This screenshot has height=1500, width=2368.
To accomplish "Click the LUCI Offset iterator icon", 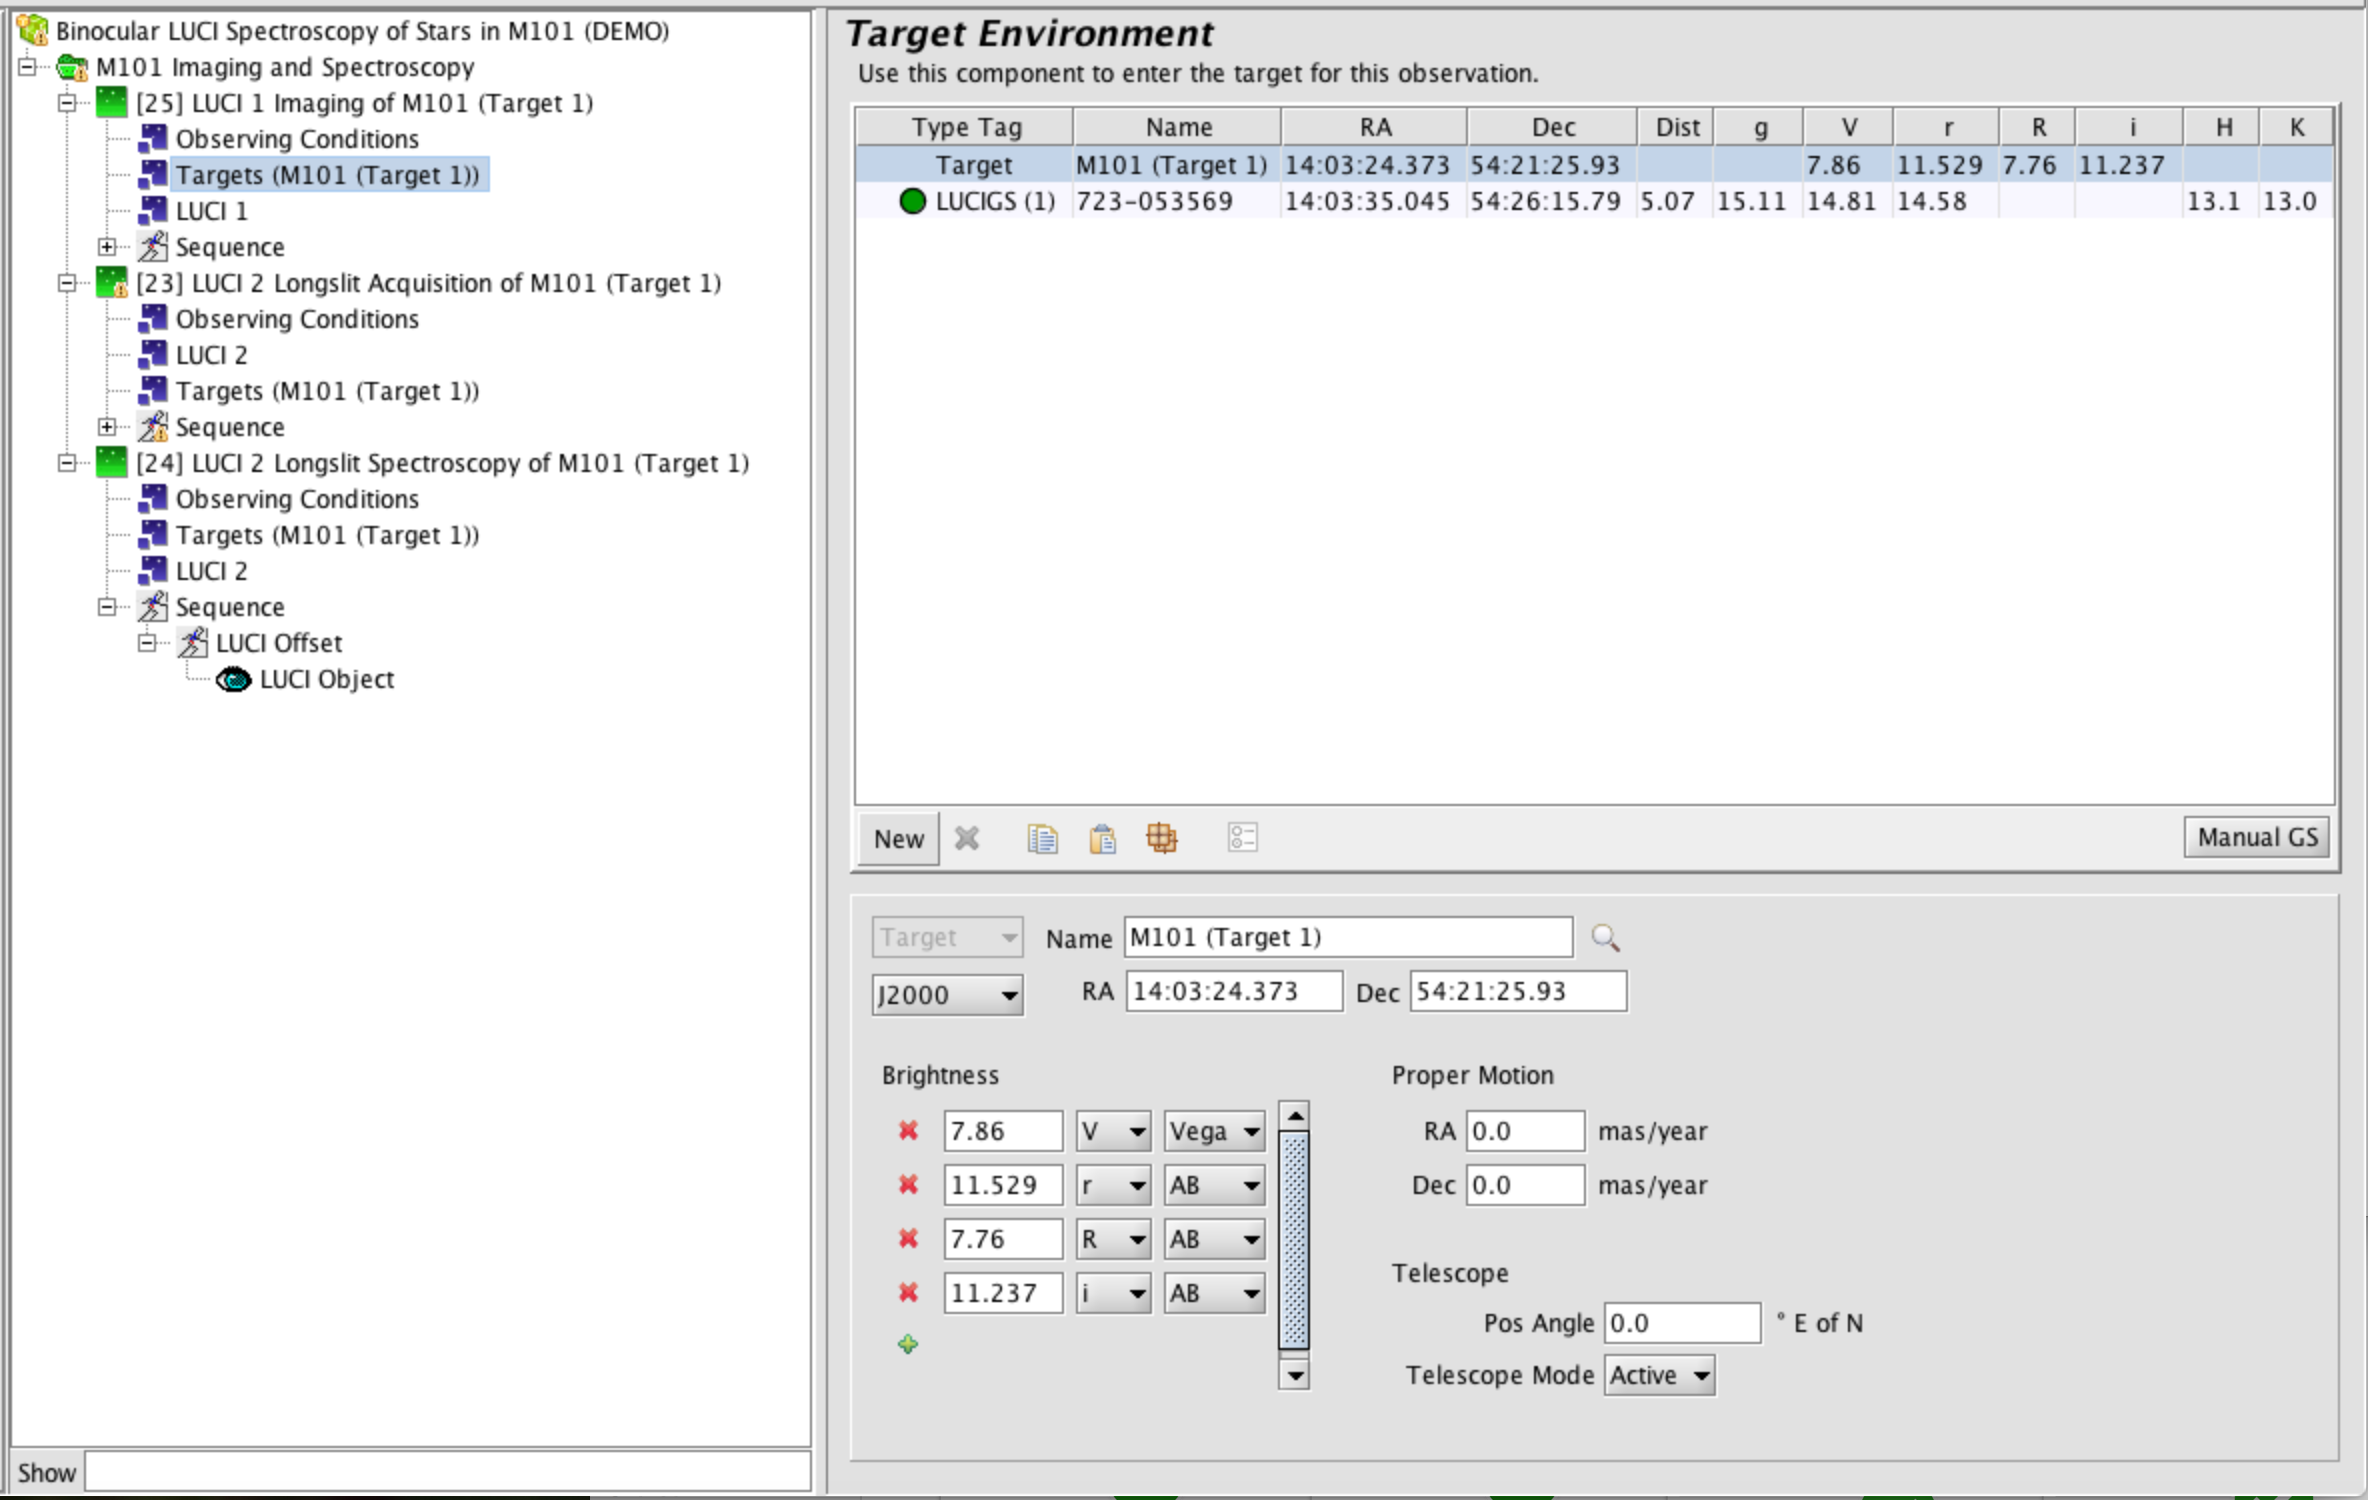I will [x=192, y=642].
